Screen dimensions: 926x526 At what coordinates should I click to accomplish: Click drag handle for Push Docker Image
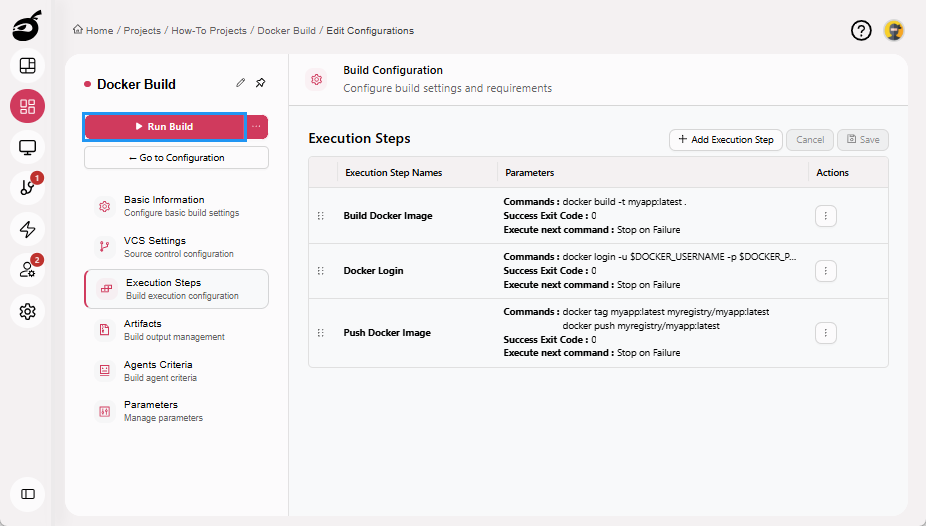coord(321,332)
